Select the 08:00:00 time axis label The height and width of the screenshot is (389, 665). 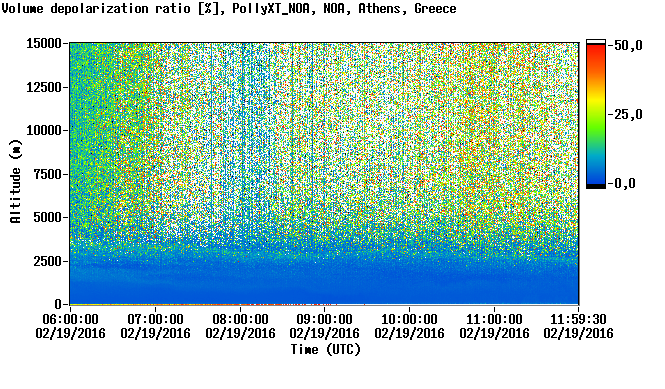click(x=240, y=319)
